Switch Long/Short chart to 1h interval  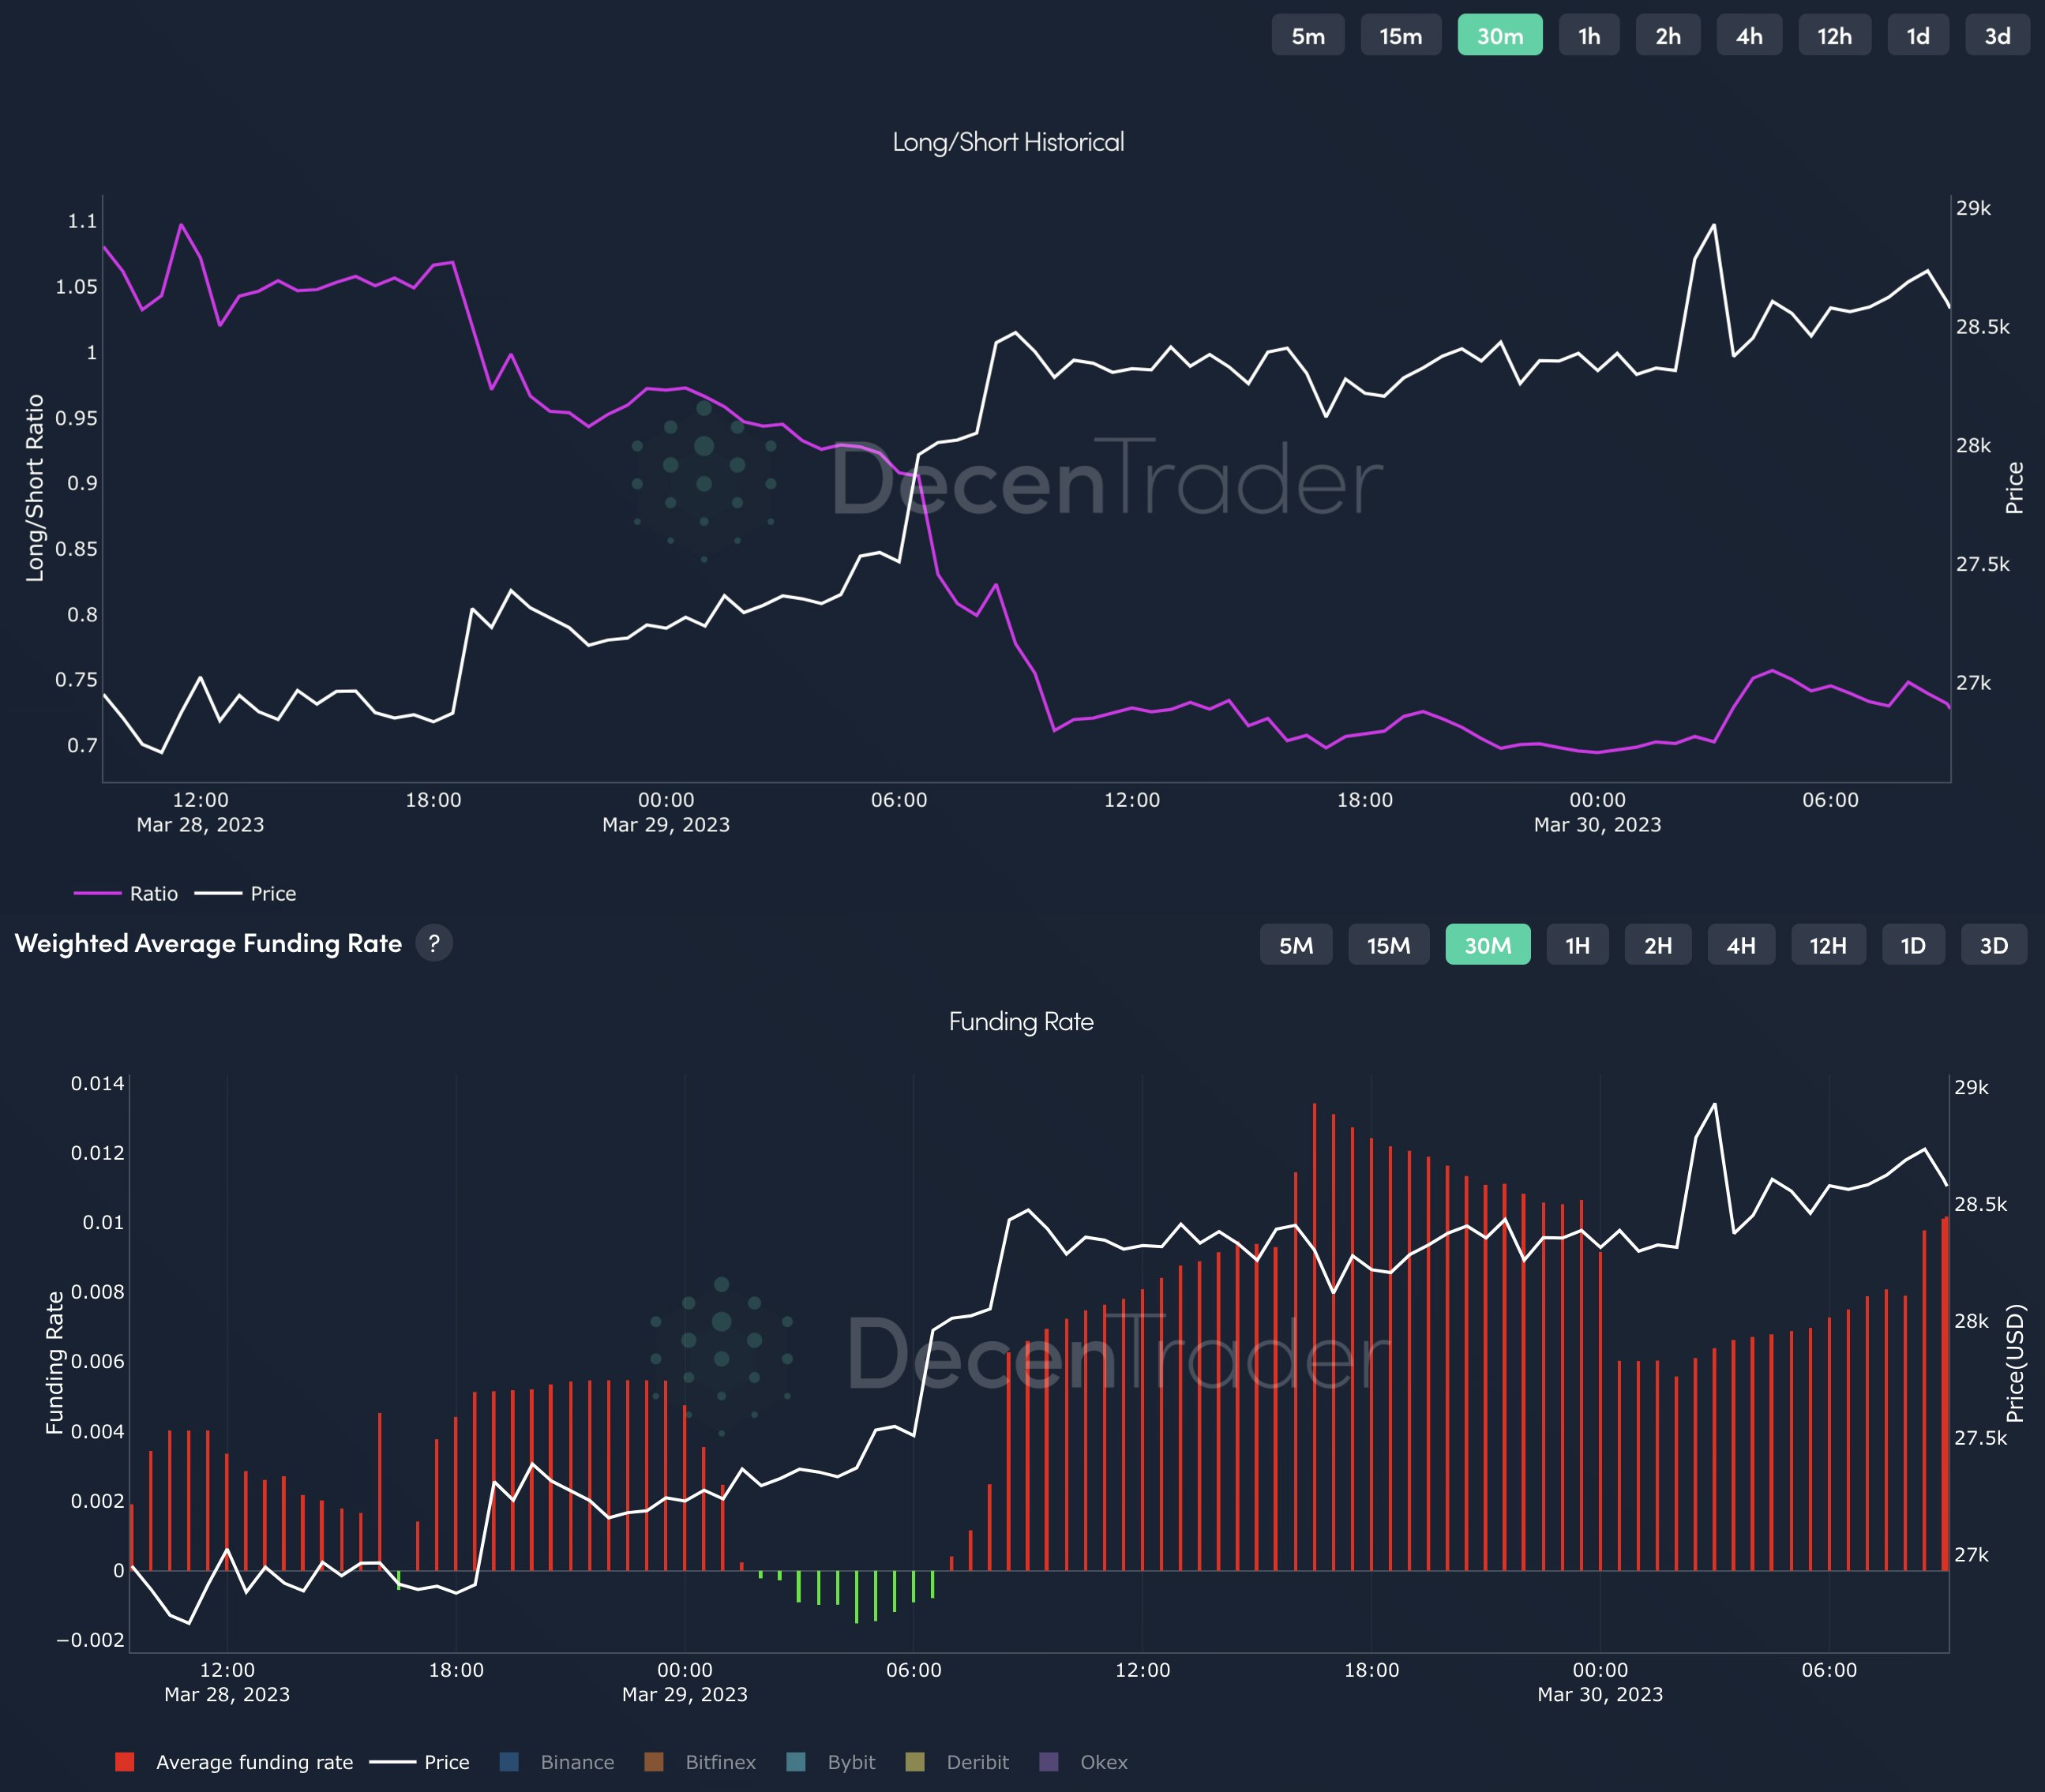click(1589, 36)
